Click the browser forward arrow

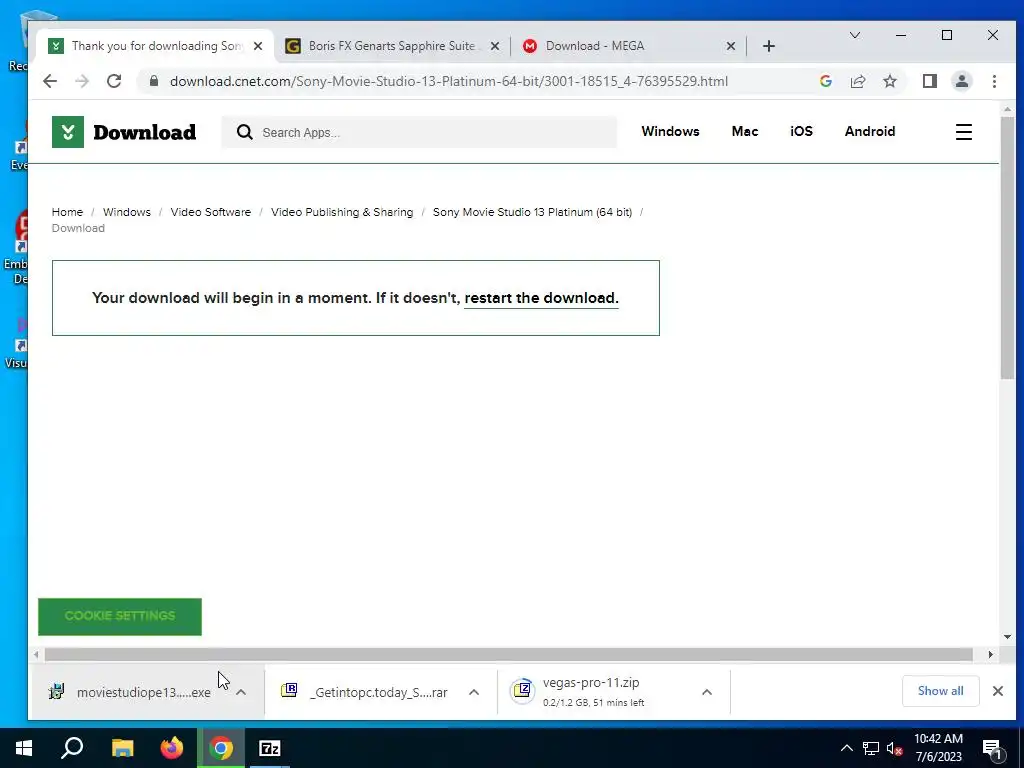pos(82,81)
